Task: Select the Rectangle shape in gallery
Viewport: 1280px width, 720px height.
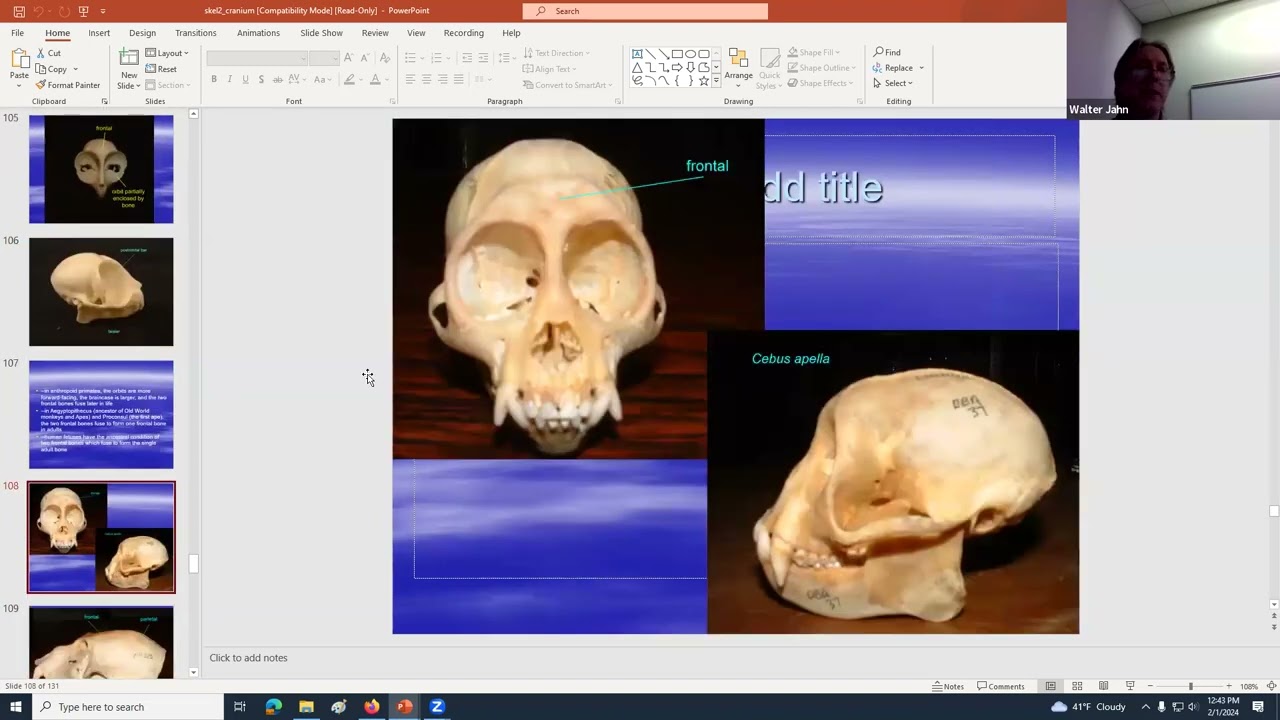Action: (x=677, y=54)
